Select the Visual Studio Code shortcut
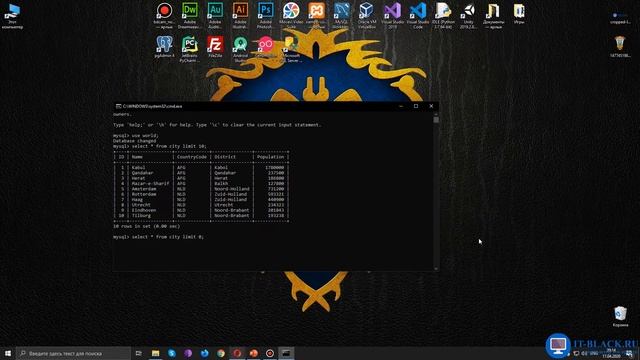640x360 pixels. click(418, 15)
